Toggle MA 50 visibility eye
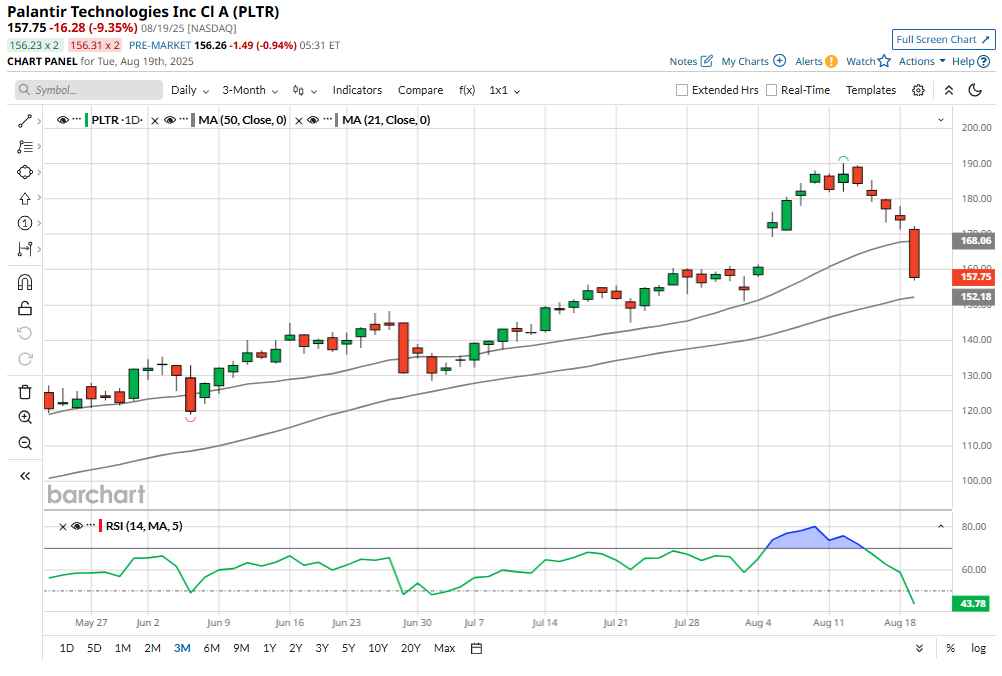 coord(169,119)
